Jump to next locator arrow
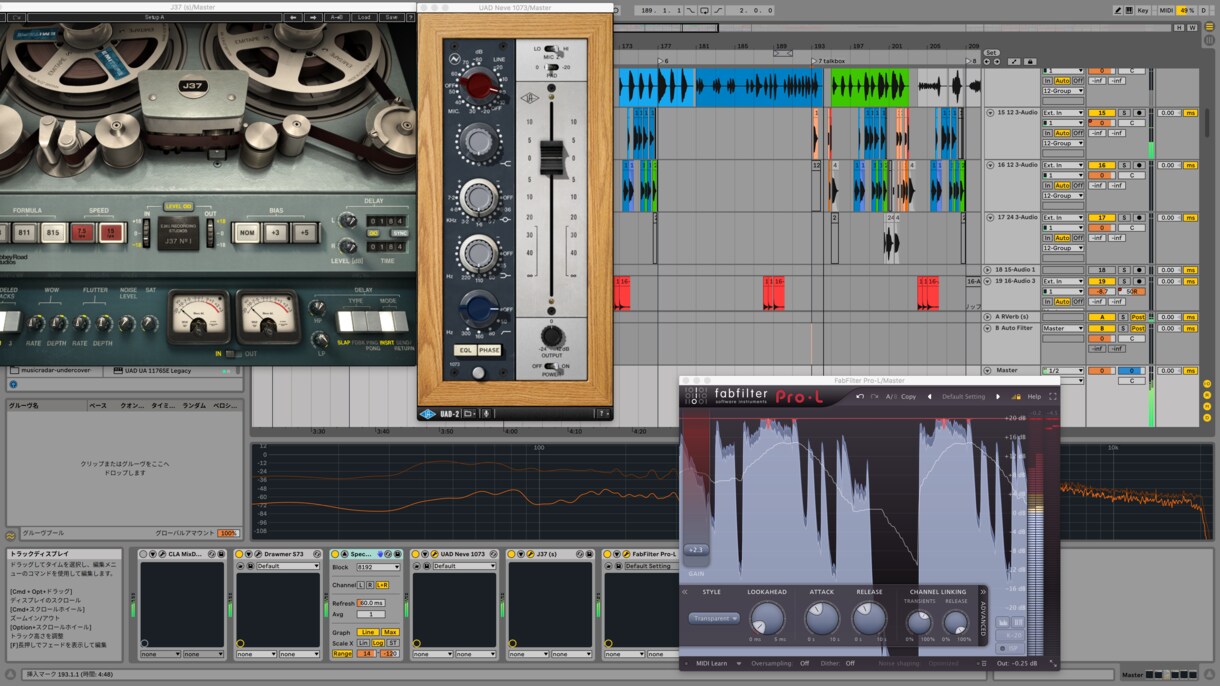The image size is (1220, 686). [996, 61]
